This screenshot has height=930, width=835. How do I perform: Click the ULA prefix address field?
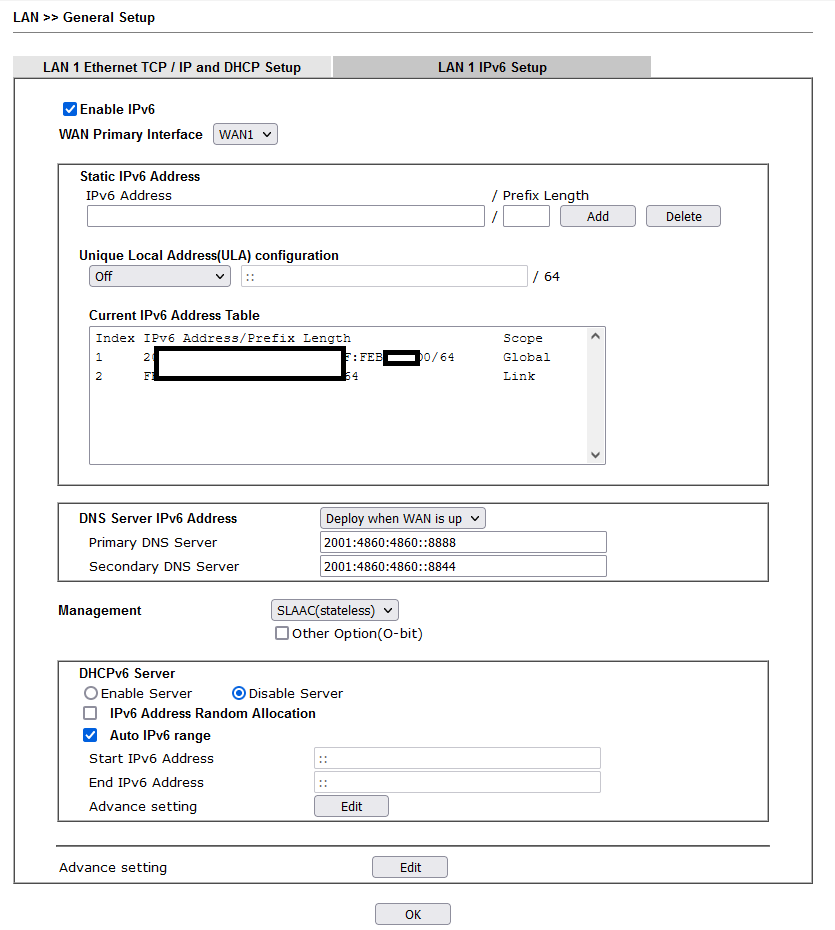[384, 276]
